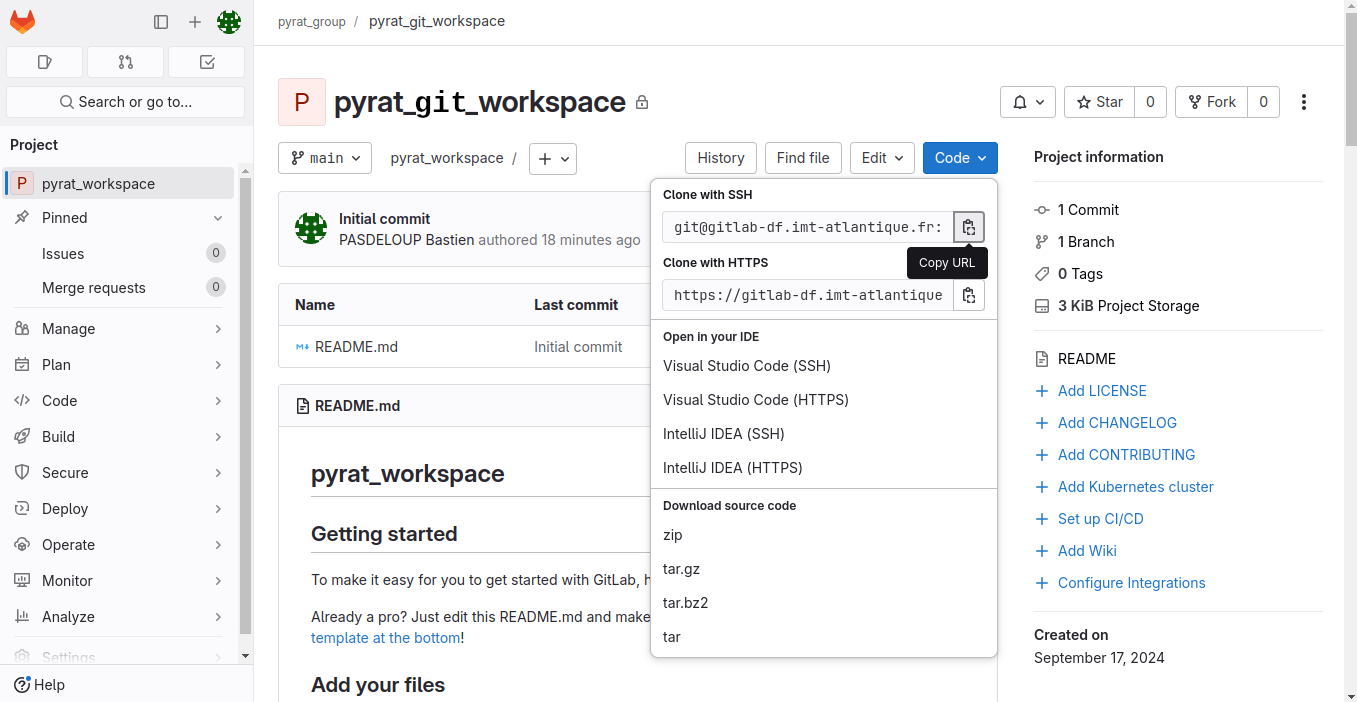The image size is (1357, 702).
Task: Toggle the sidebar collapse icon
Action: coord(161,22)
